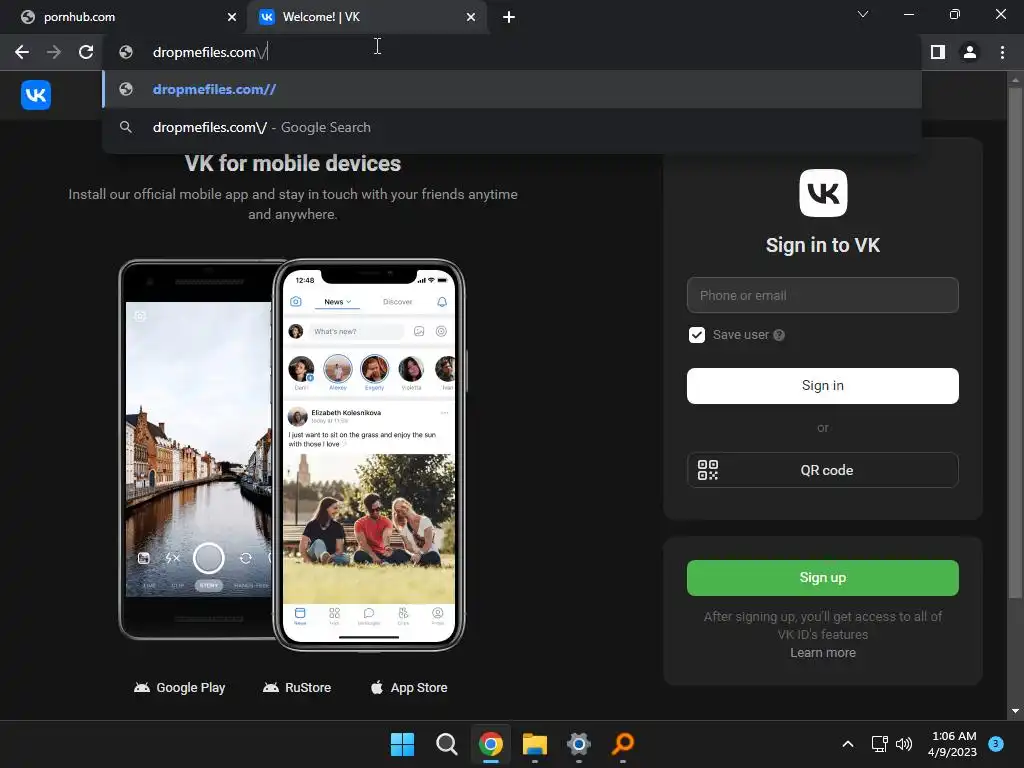
Task: Click the Sign in to VK heading
Action: coord(823,246)
